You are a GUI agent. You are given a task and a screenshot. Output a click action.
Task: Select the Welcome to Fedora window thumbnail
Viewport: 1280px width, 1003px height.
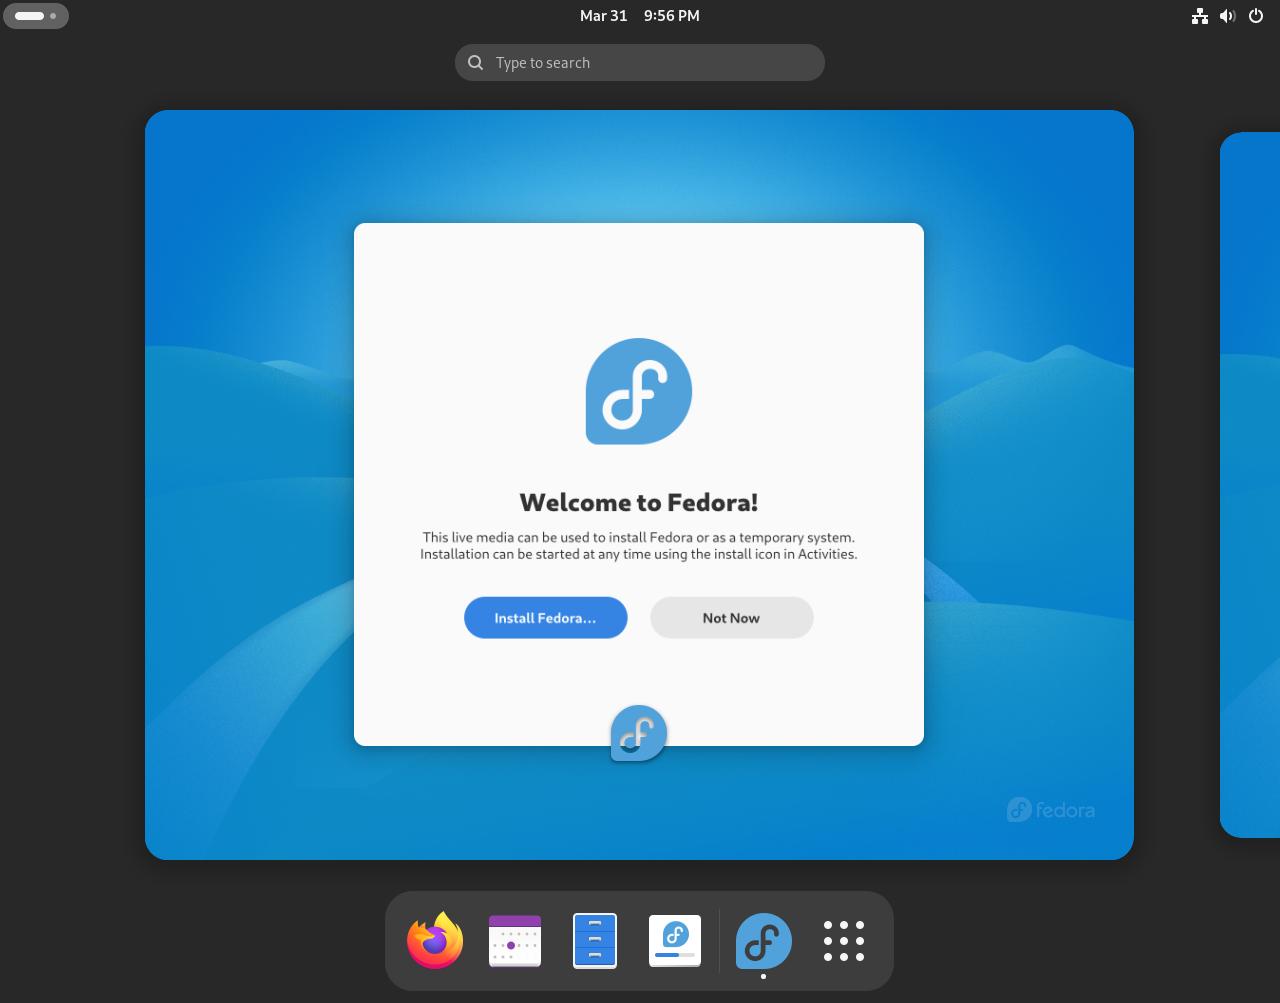click(639, 484)
